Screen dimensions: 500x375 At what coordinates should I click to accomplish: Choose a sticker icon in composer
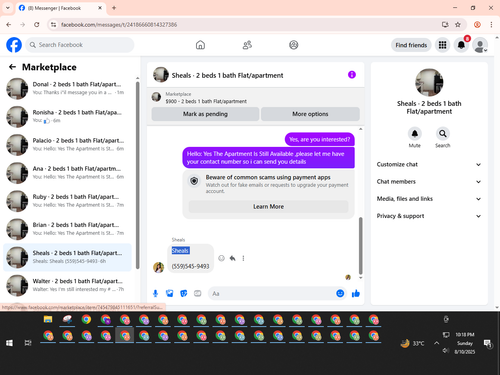pos(184,293)
